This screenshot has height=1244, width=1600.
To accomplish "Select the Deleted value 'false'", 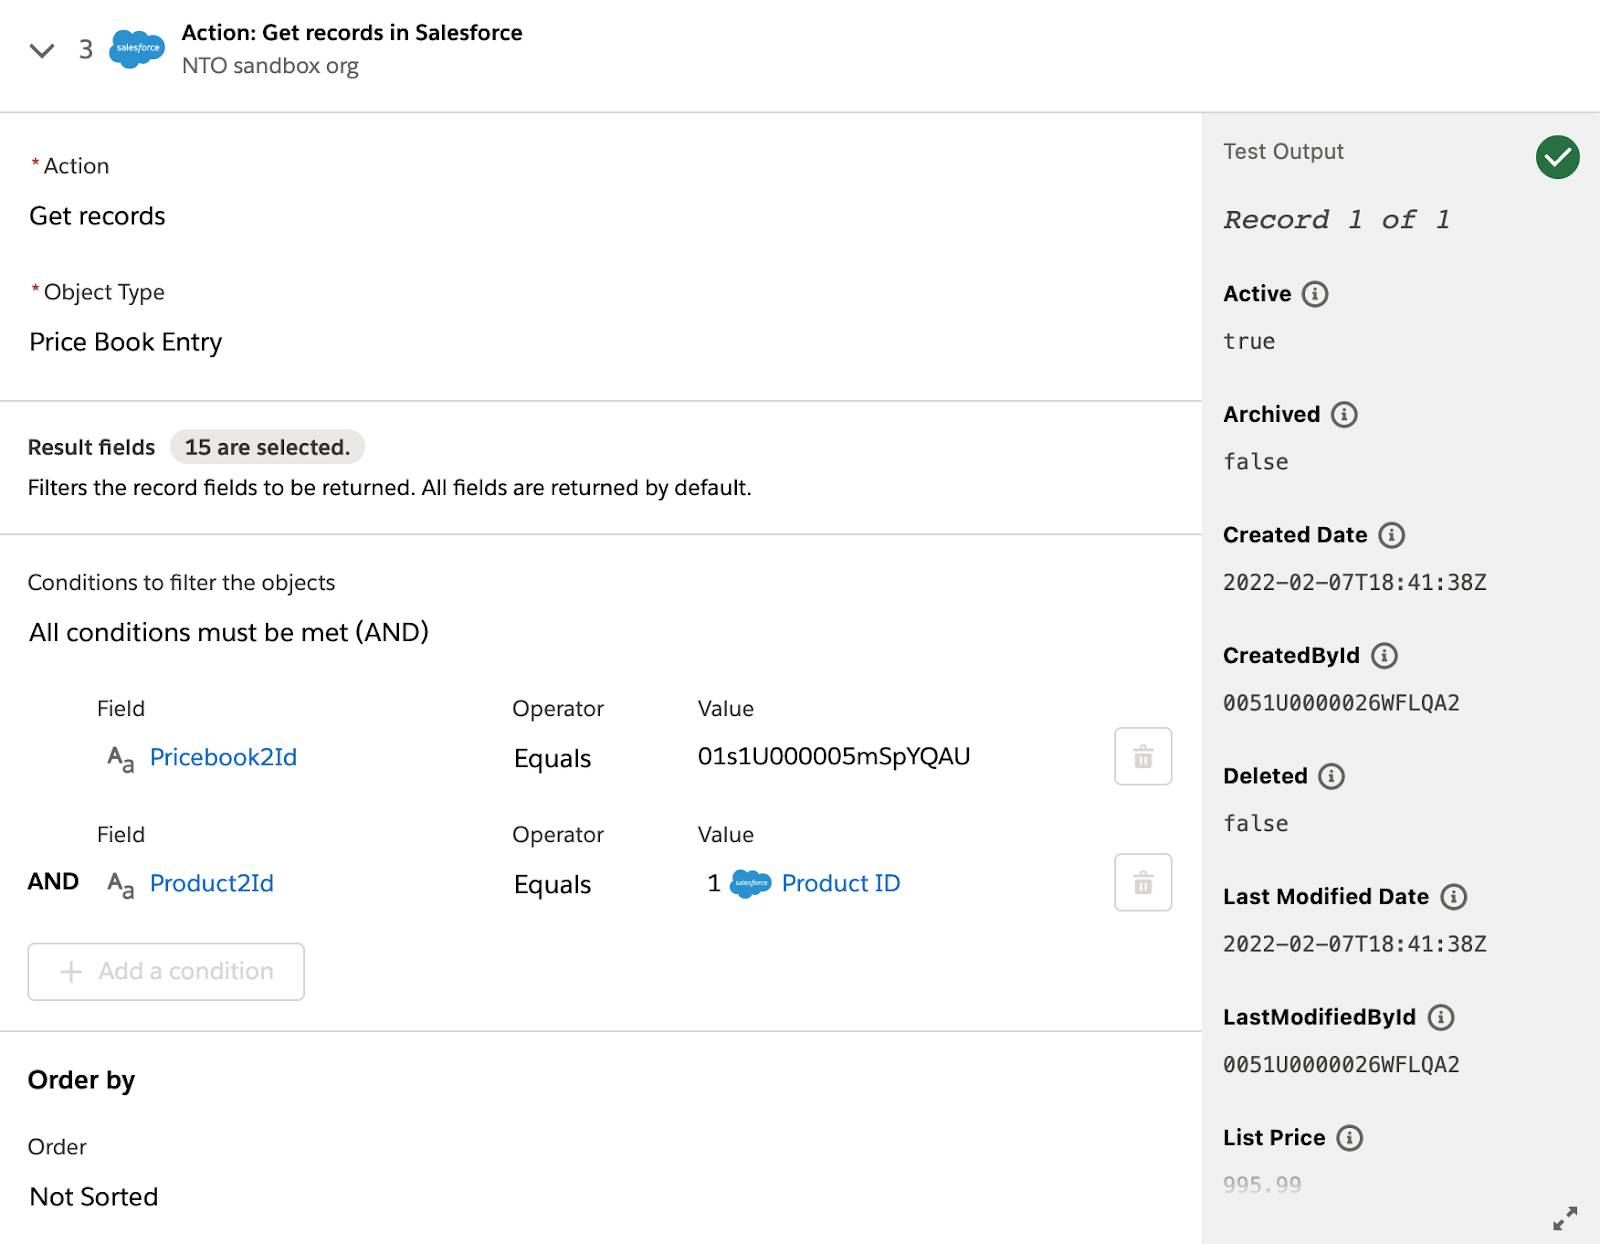I will 1256,823.
